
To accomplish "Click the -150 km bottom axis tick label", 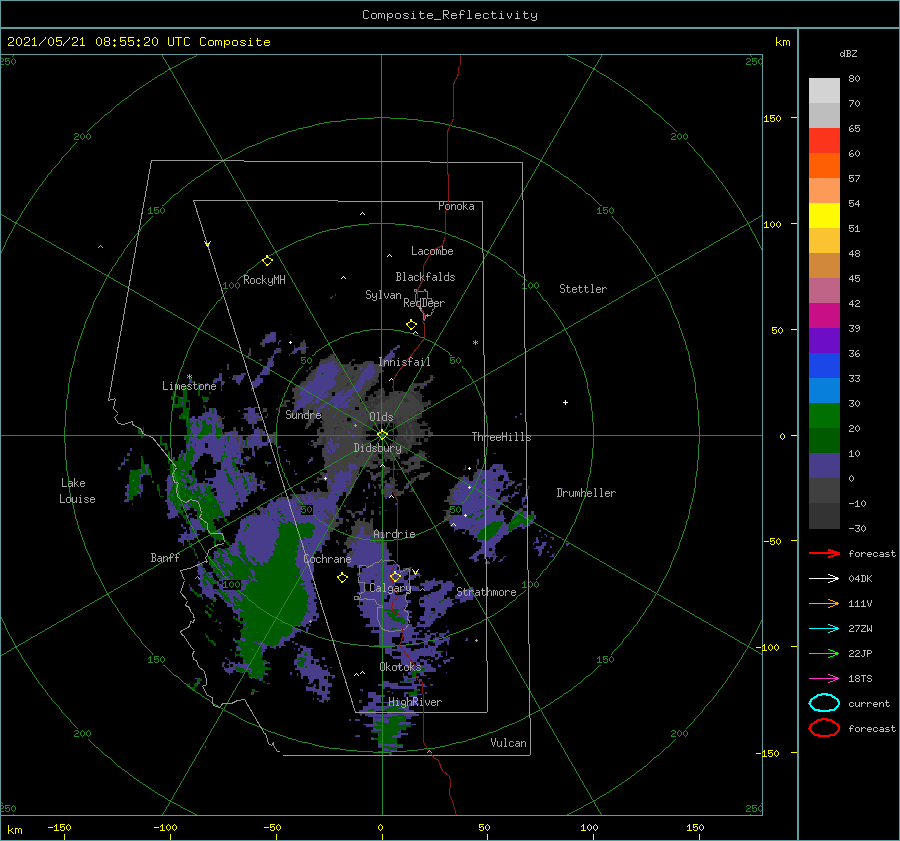I will point(59,827).
